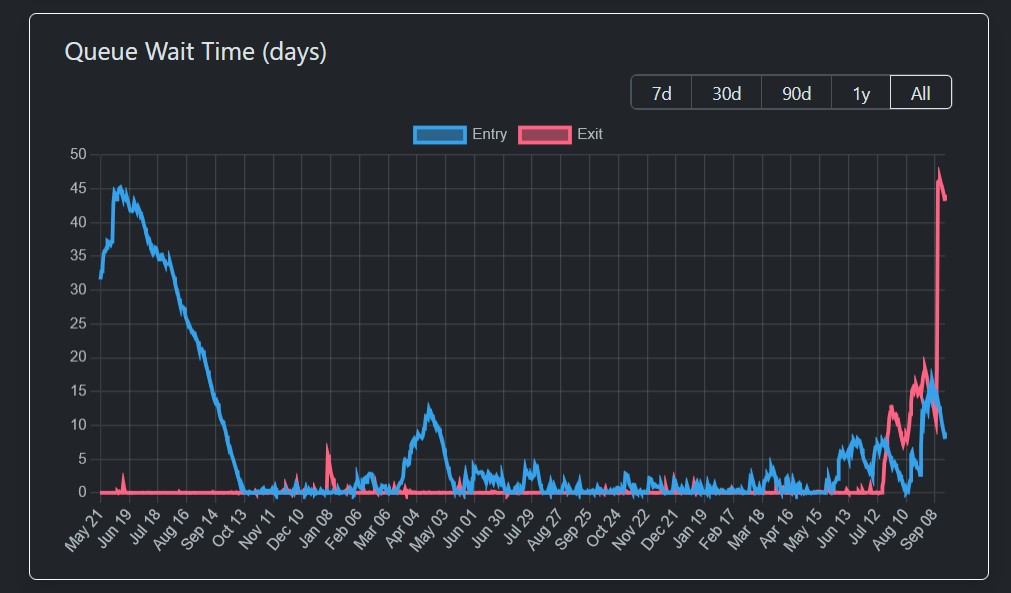Select the All time range
This screenshot has width=1011, height=593.
coord(920,93)
